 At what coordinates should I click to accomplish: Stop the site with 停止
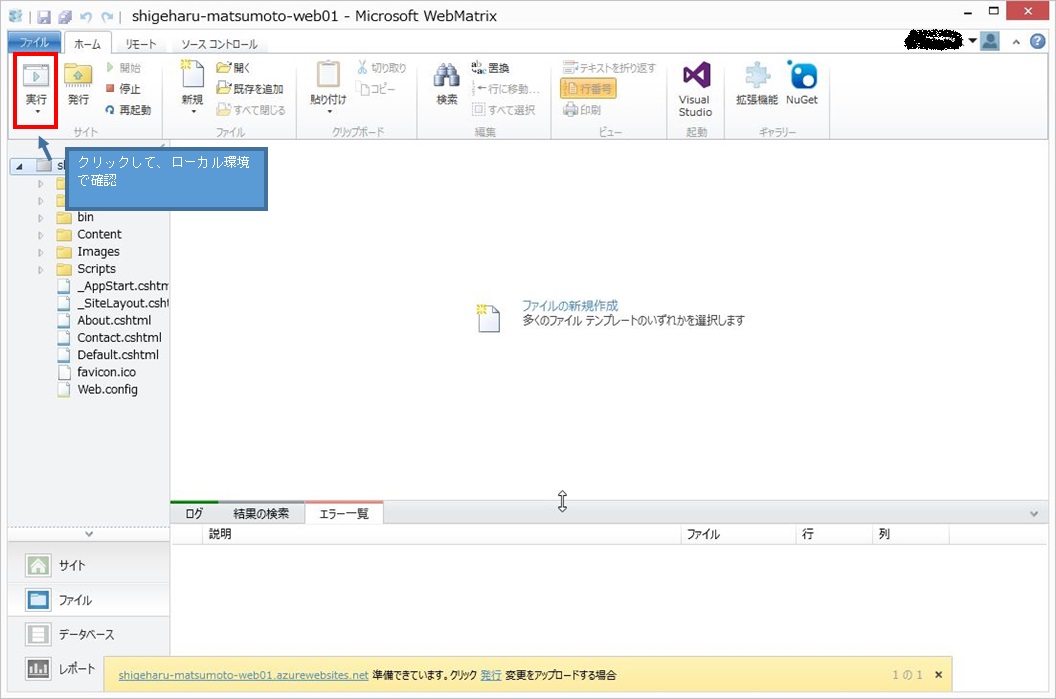123,88
